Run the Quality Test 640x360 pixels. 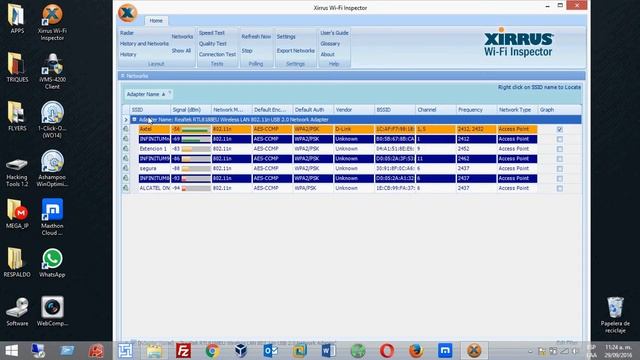click(213, 44)
